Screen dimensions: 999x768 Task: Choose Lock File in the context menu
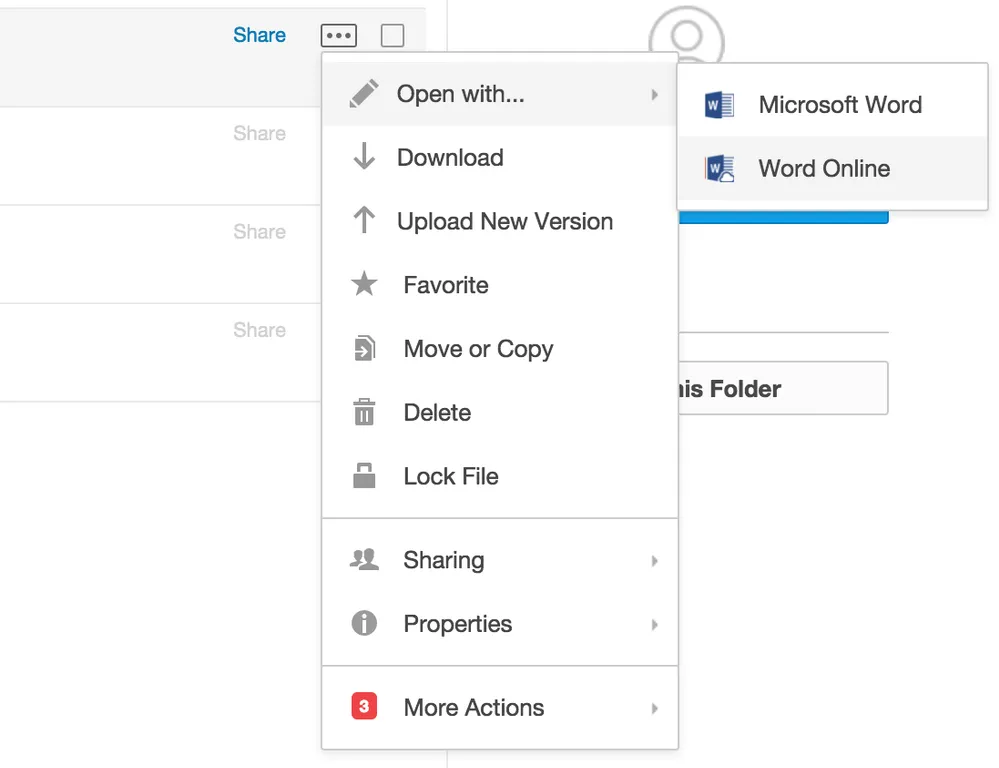coord(450,477)
